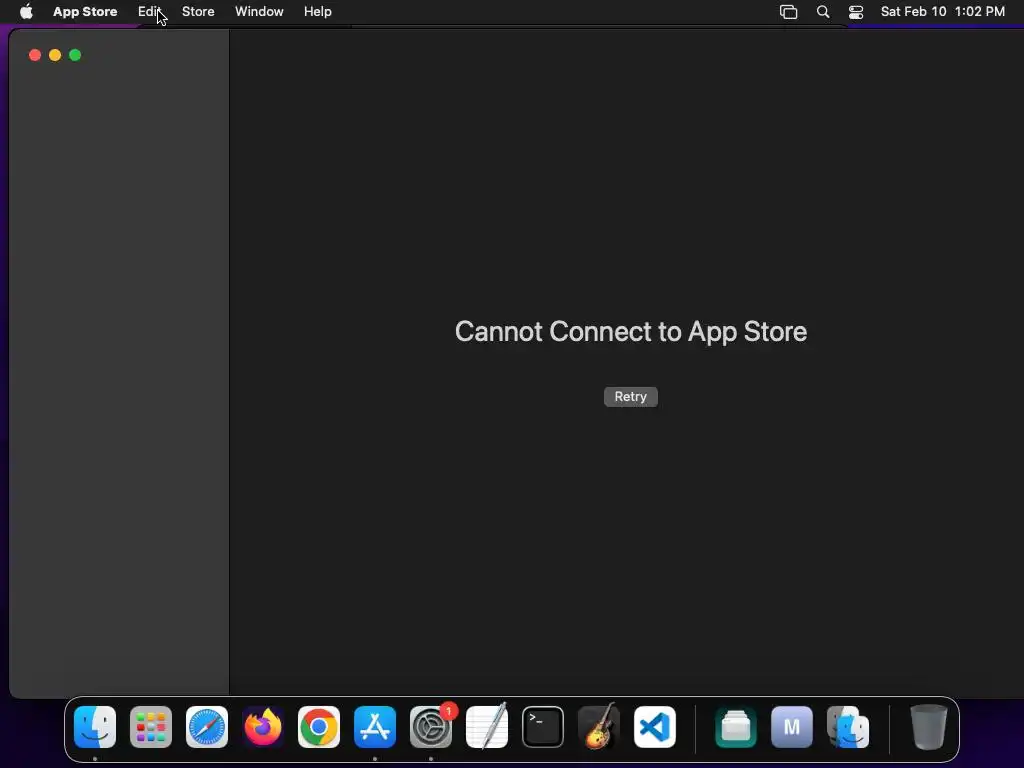
Task: Launch Google Chrome from the Dock
Action: (319, 727)
